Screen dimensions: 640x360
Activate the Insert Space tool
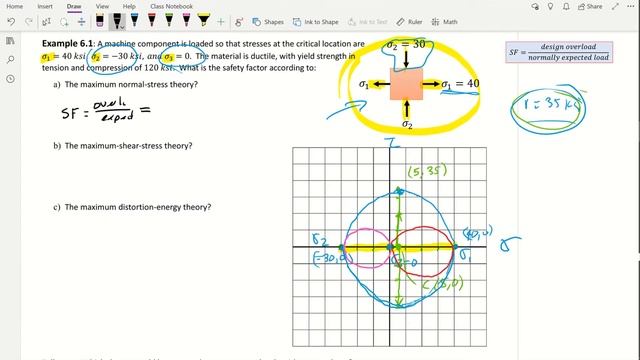[82, 22]
